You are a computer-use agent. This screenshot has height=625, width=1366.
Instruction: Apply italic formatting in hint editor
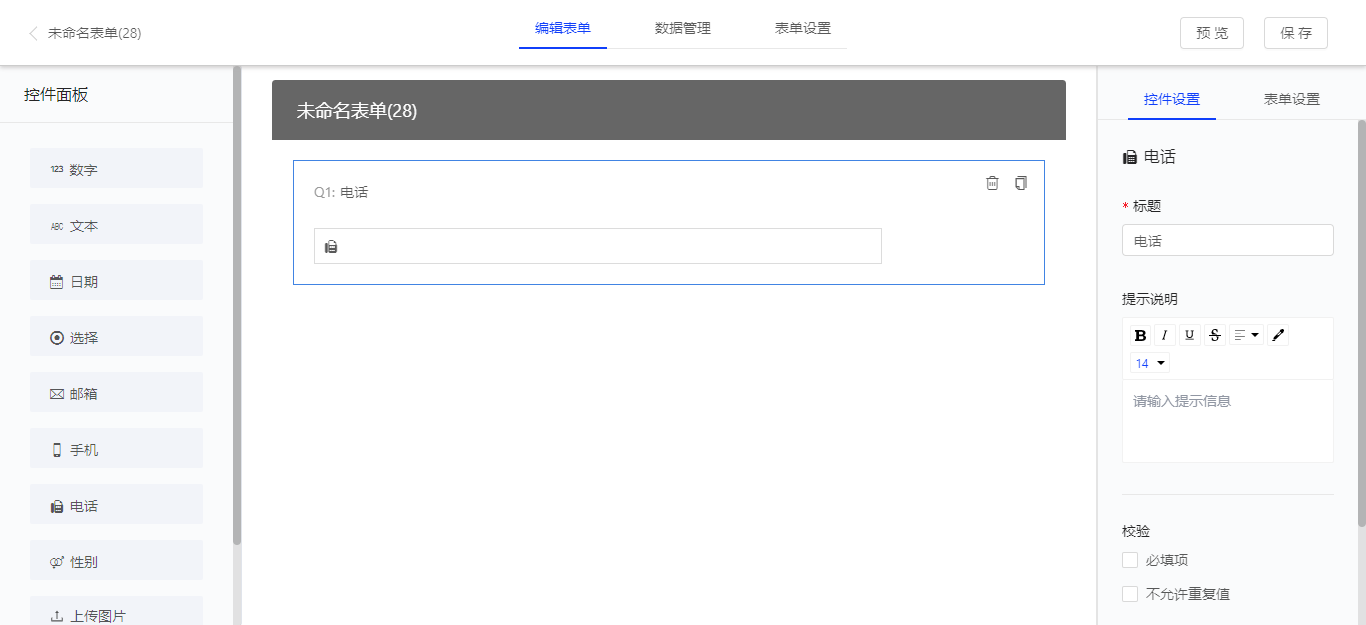coord(1165,336)
